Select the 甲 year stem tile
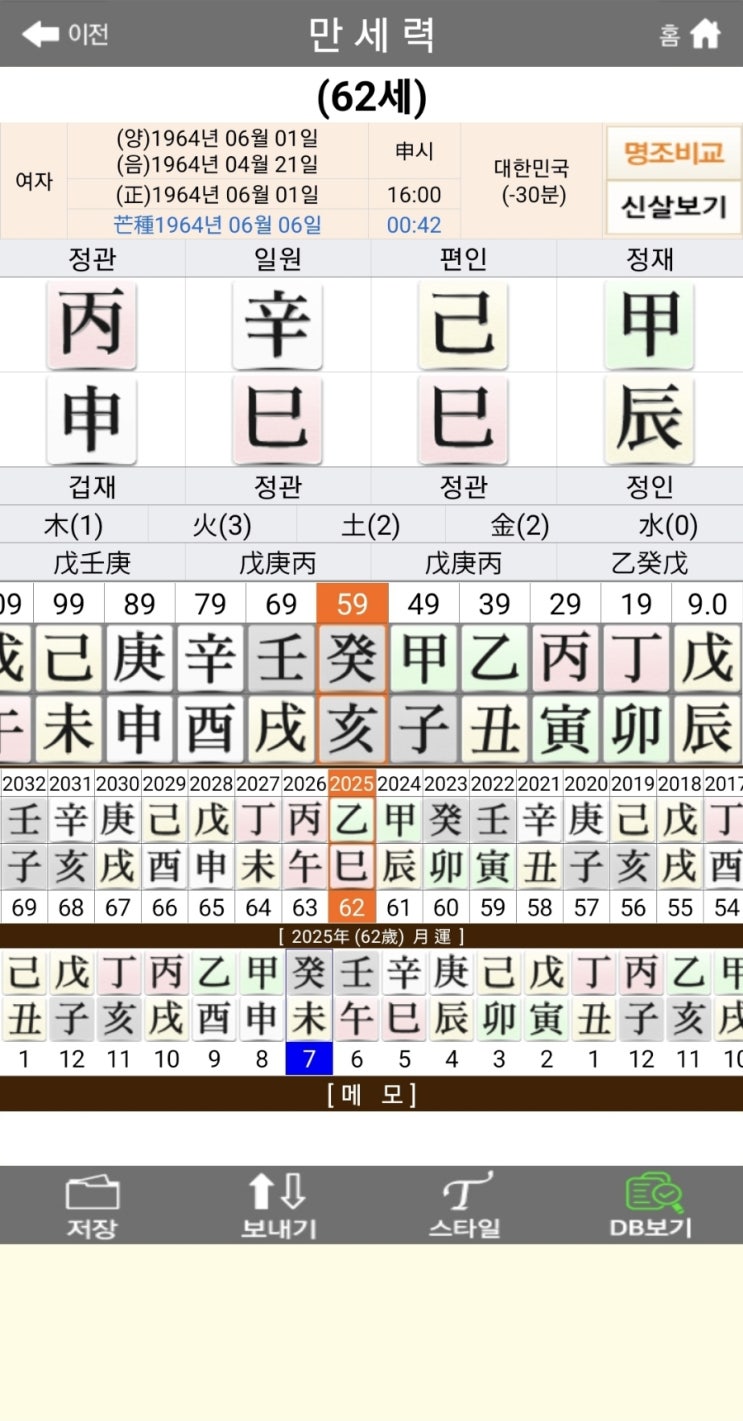 (650, 324)
